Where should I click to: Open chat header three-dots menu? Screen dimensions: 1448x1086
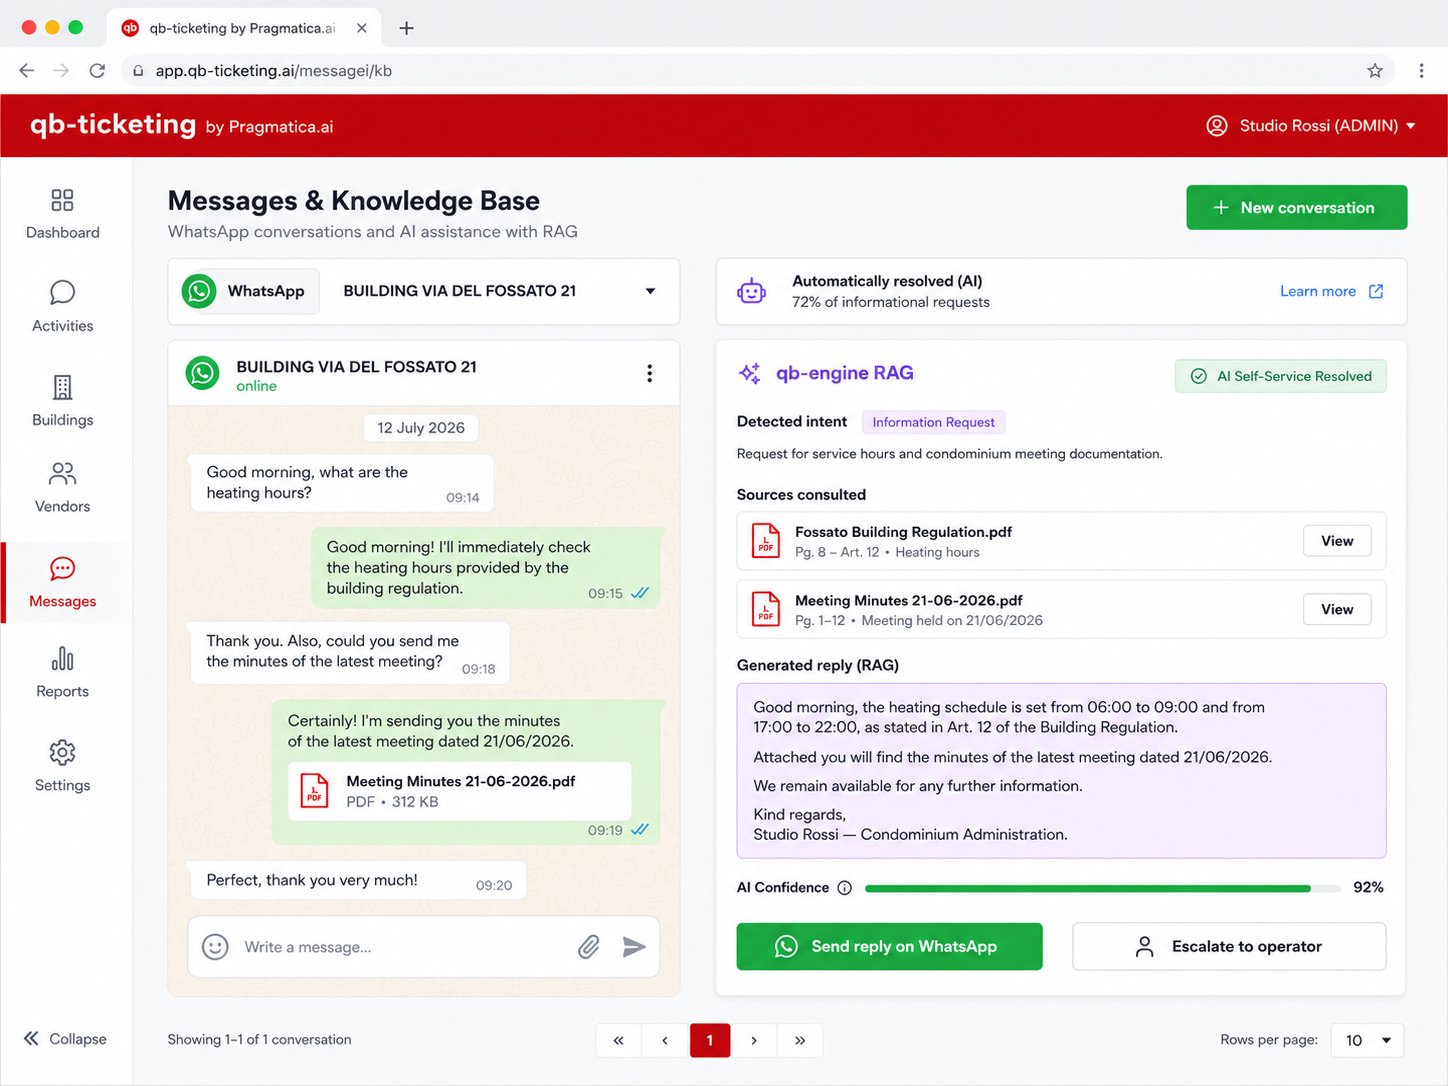pos(649,373)
